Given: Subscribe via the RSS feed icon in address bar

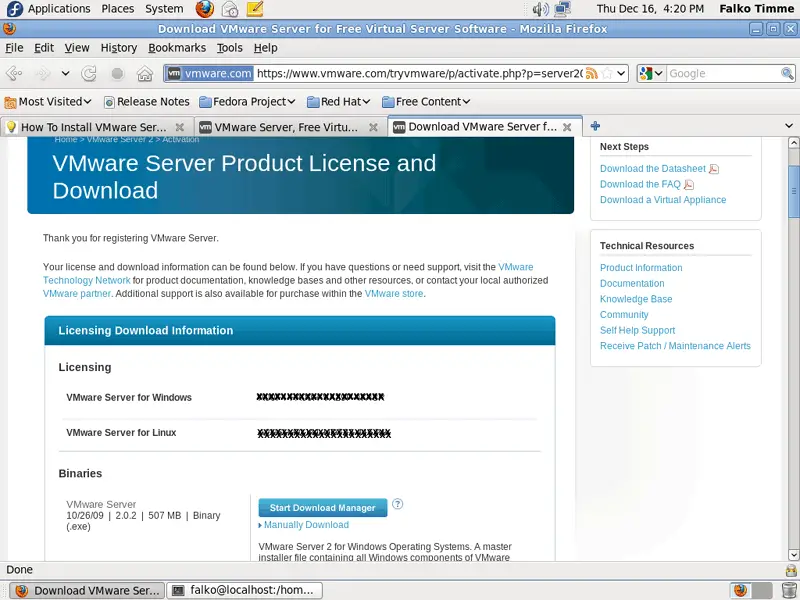Looking at the screenshot, I should tap(591, 73).
